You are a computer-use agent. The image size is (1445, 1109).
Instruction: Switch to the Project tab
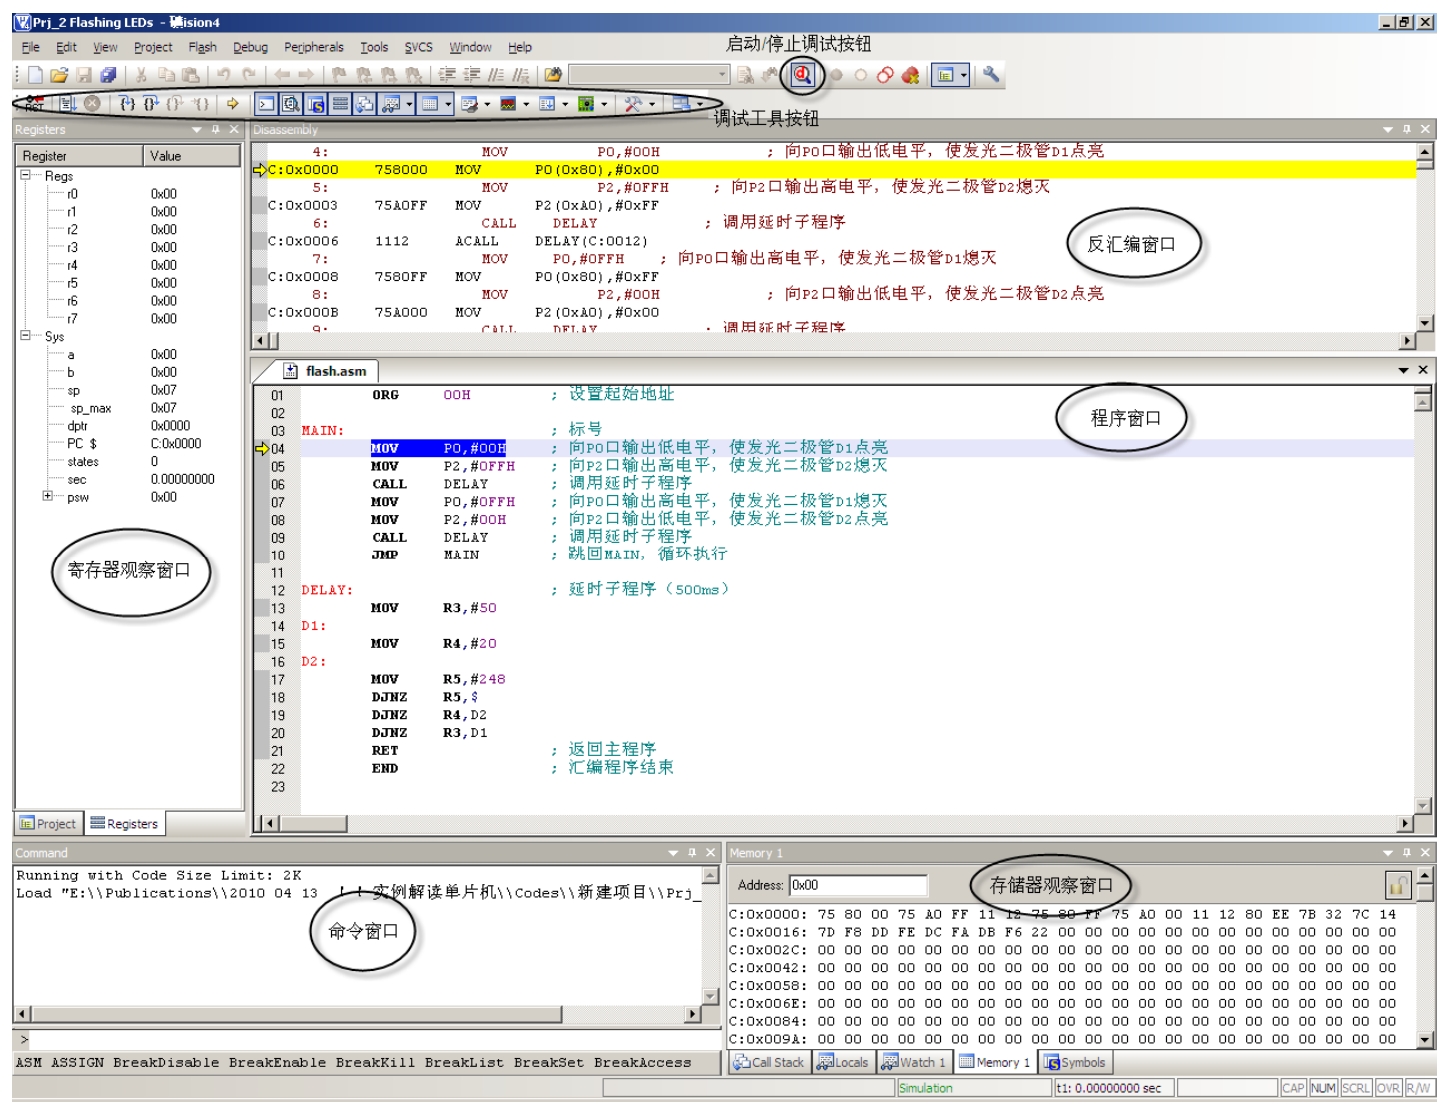click(48, 824)
